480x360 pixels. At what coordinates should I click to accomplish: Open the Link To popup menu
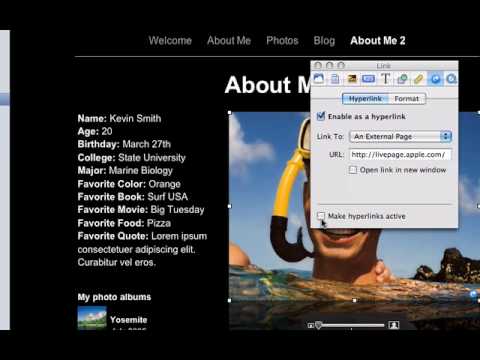click(401, 136)
